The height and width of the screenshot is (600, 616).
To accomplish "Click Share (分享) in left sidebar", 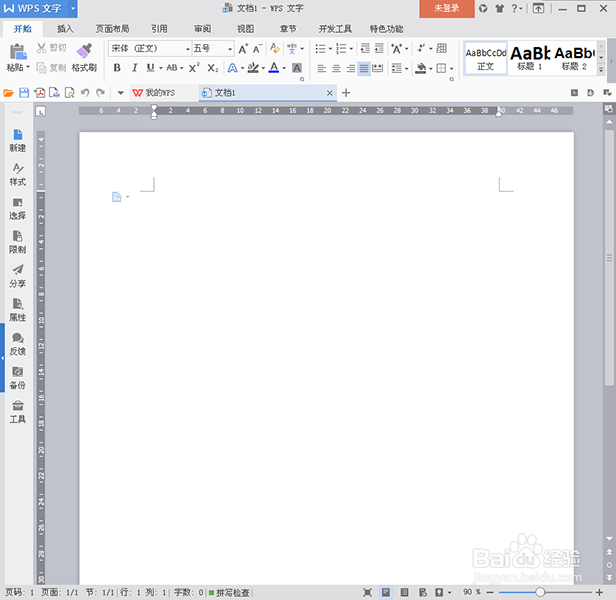I will pos(18,276).
